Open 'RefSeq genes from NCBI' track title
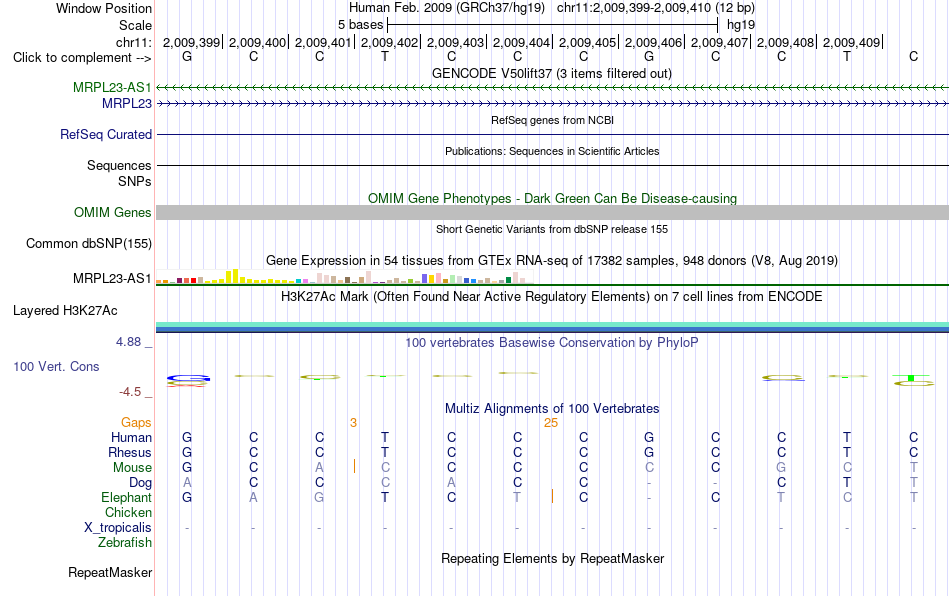 coord(552,120)
